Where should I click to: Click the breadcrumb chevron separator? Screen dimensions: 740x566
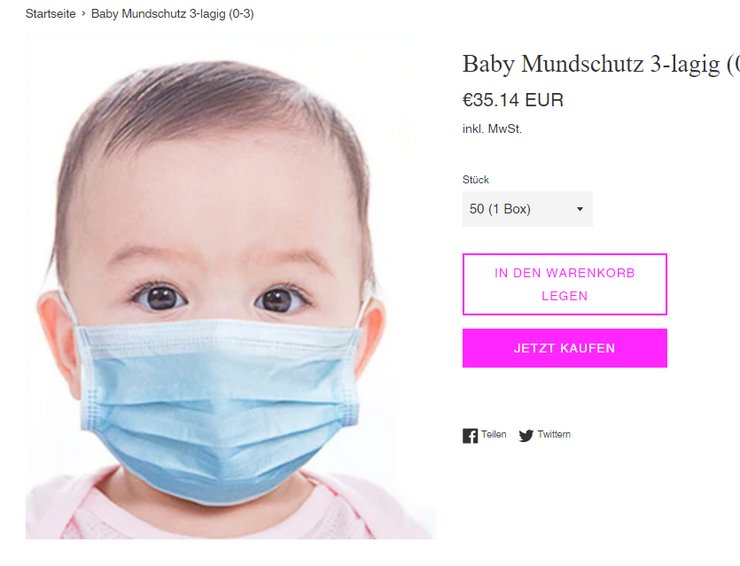click(84, 14)
